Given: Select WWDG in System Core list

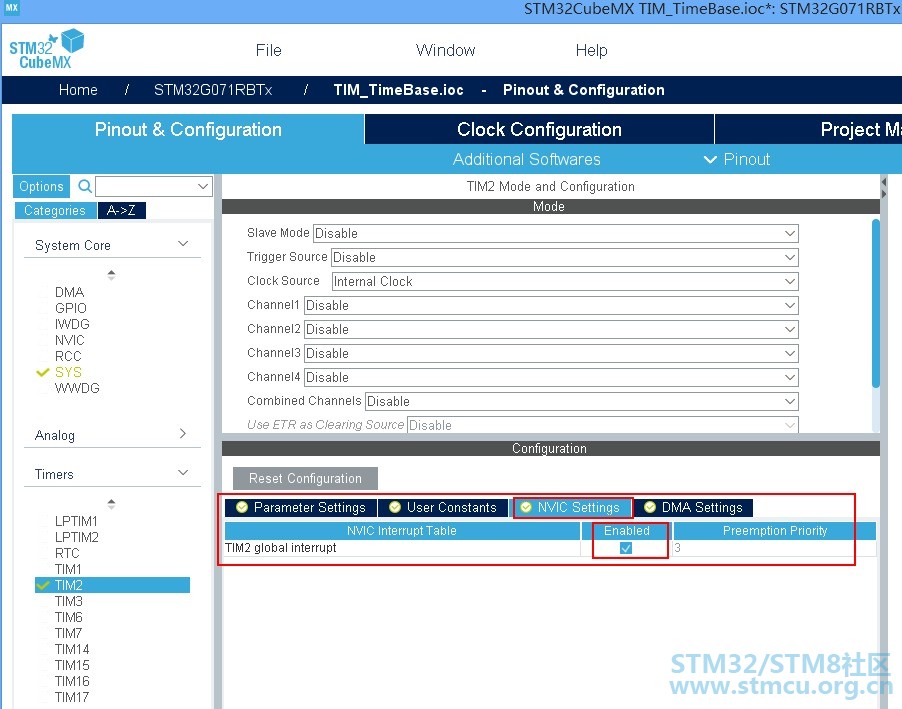Looking at the screenshot, I should click(77, 388).
